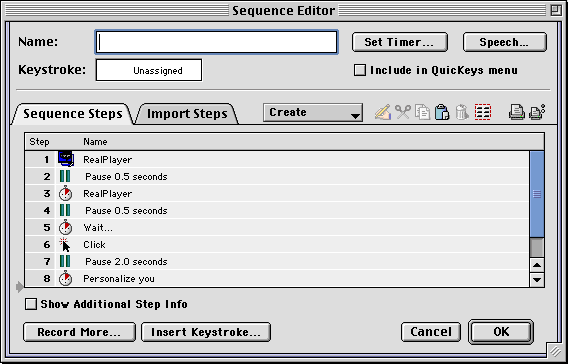The width and height of the screenshot is (568, 364).
Task: Click the stopwatch icon for Personalize you
Action: (66, 279)
